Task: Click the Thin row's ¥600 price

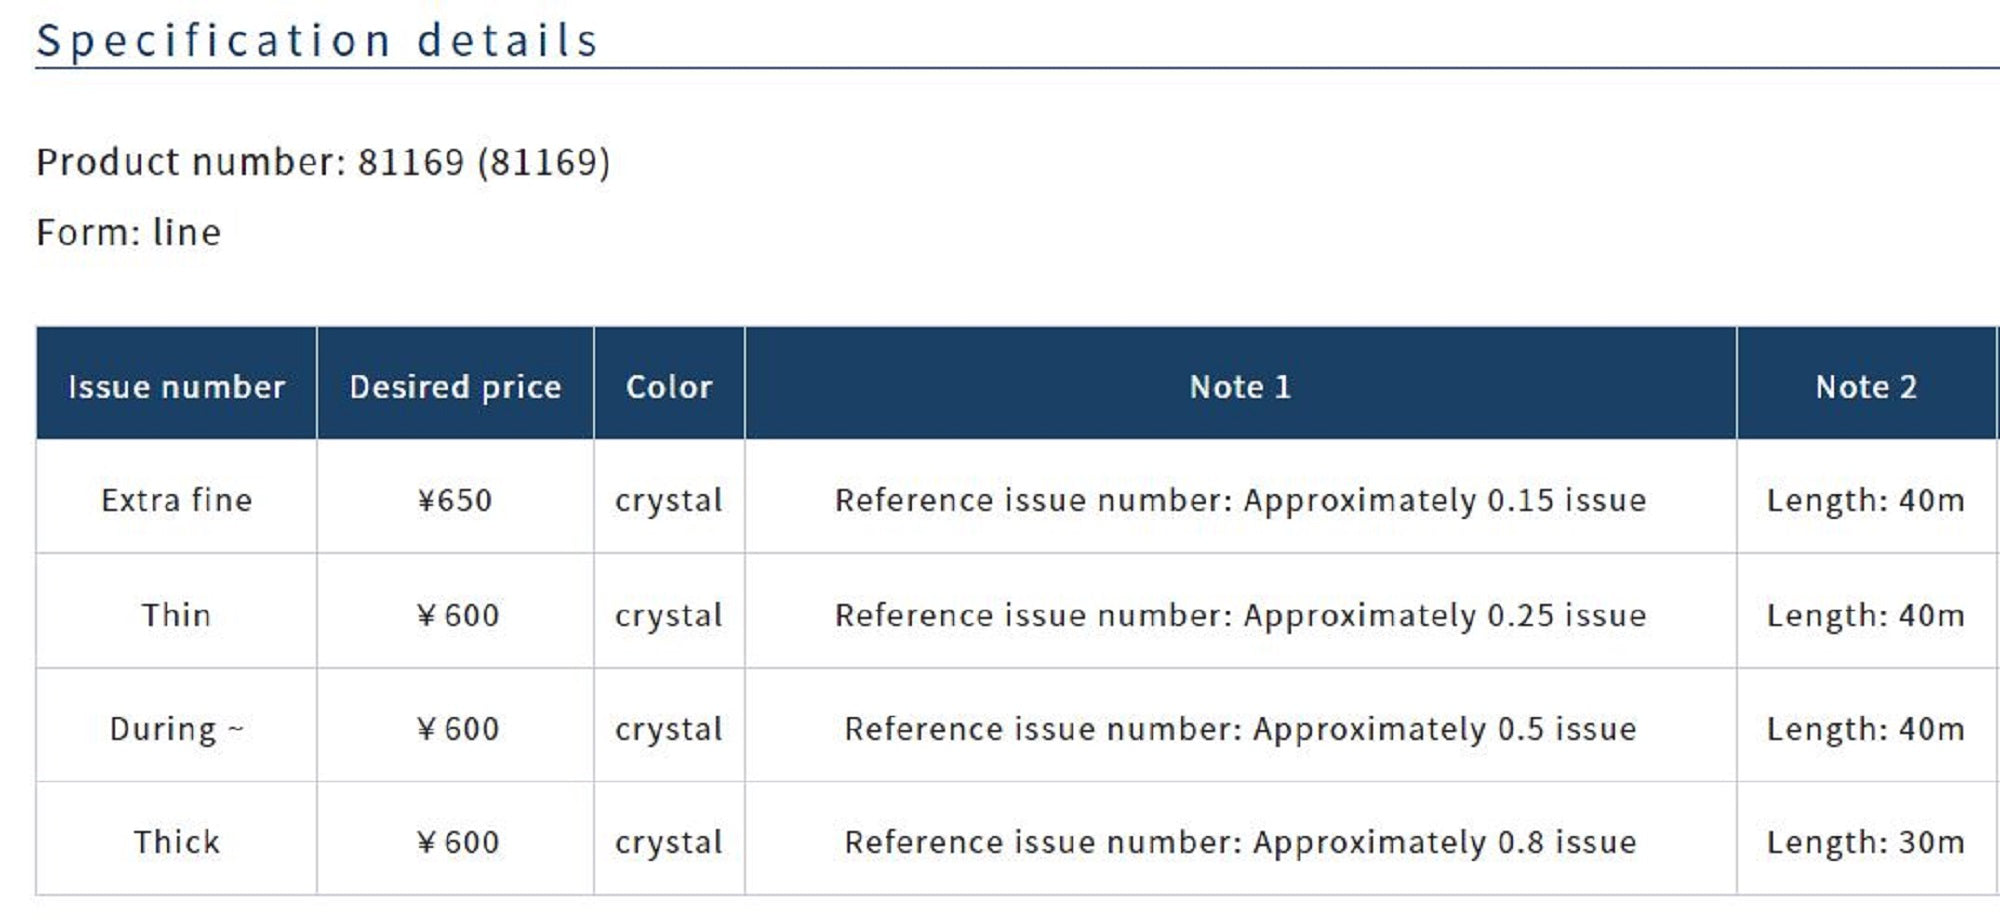Action: pyautogui.click(x=457, y=615)
